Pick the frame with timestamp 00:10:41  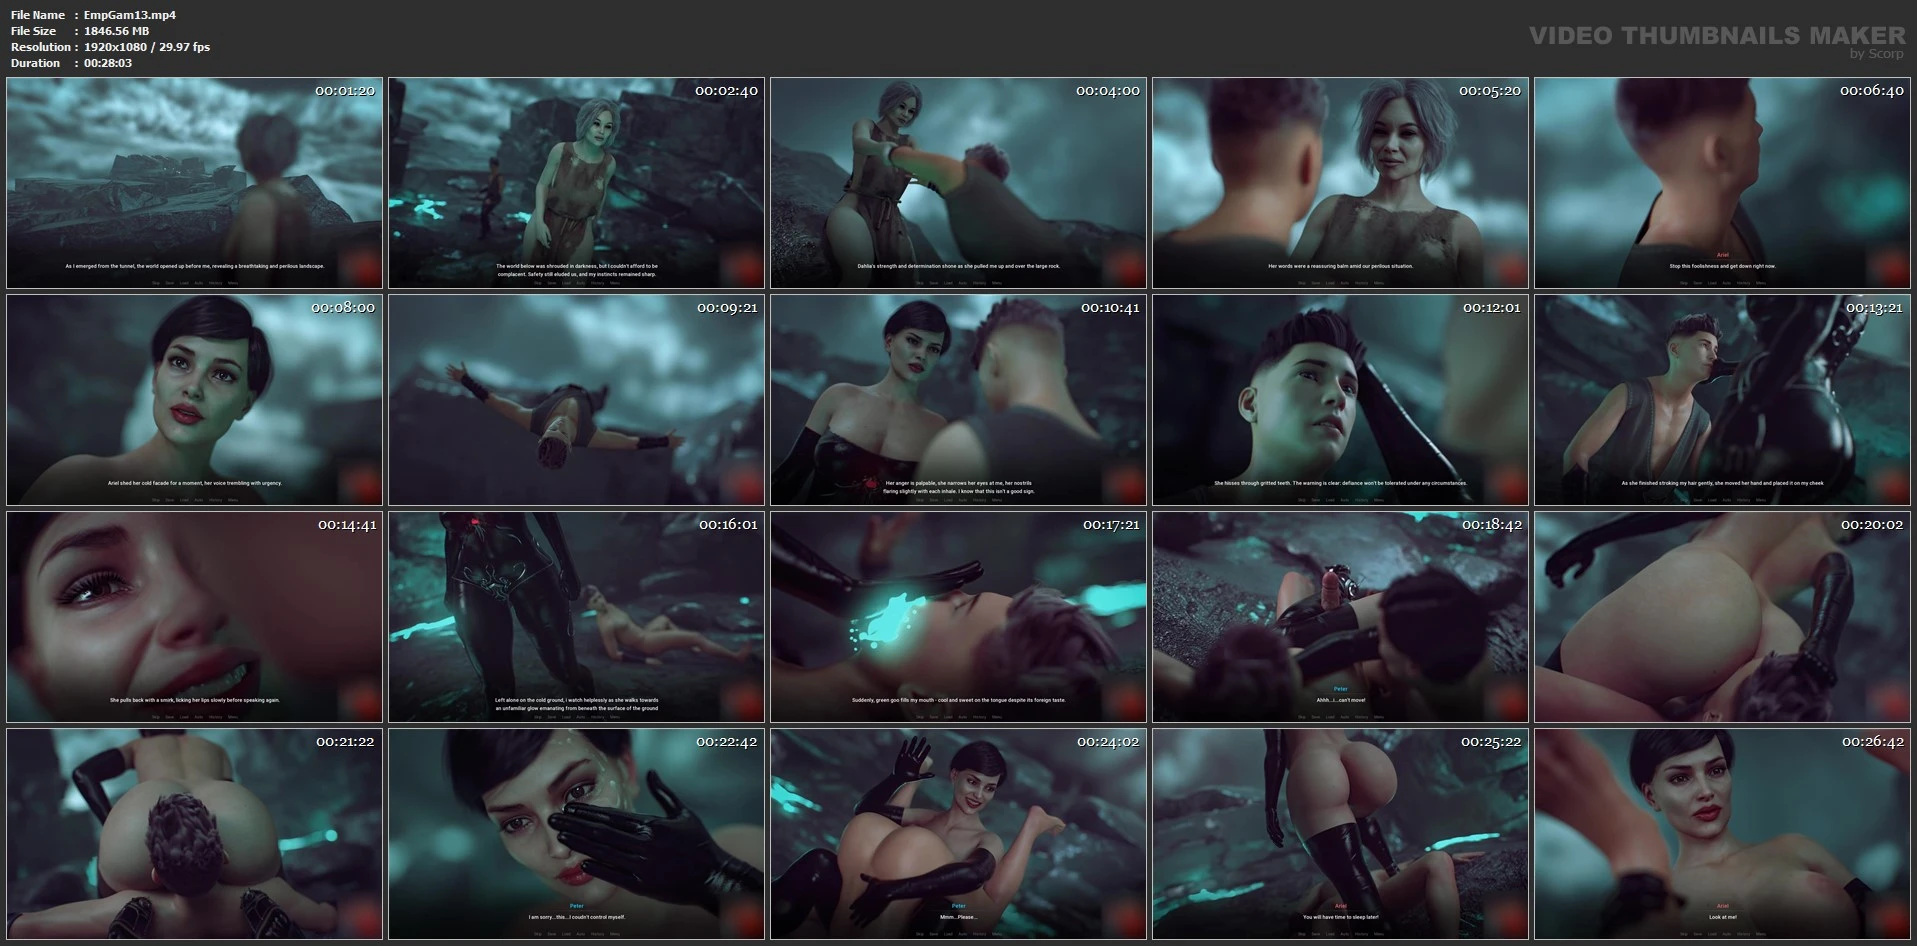pyautogui.click(x=958, y=400)
